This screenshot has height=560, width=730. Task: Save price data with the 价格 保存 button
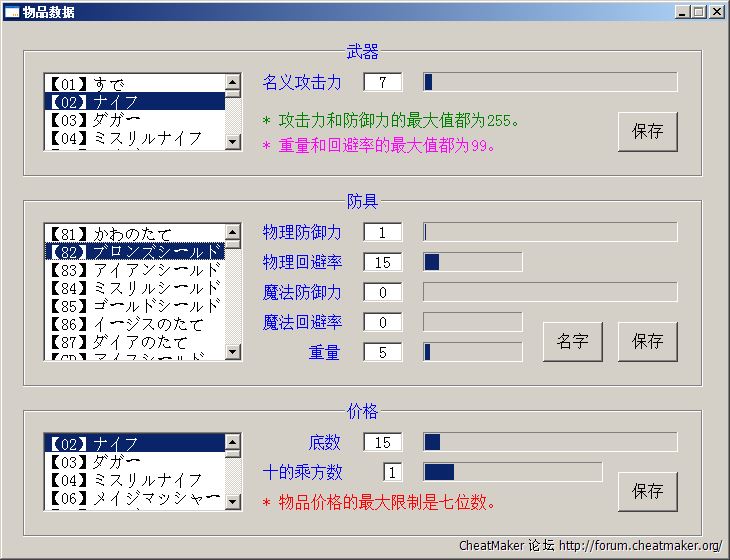(x=647, y=491)
